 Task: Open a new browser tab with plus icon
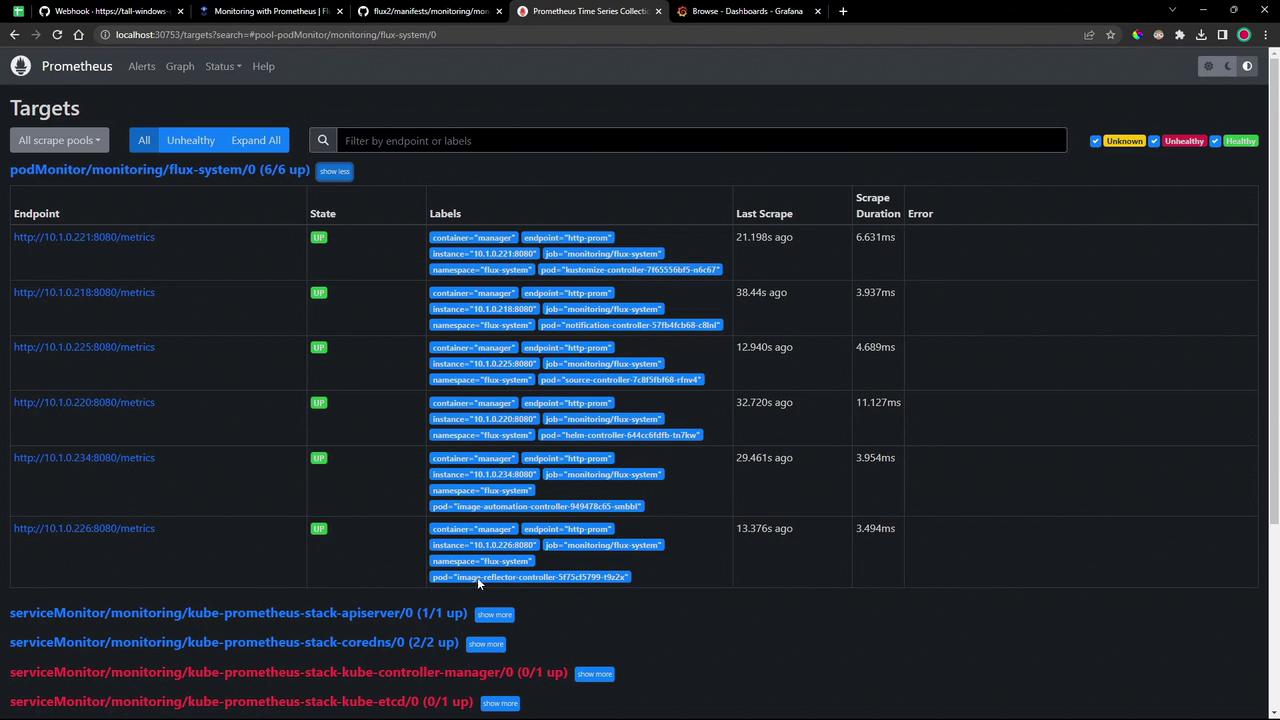[x=843, y=11]
